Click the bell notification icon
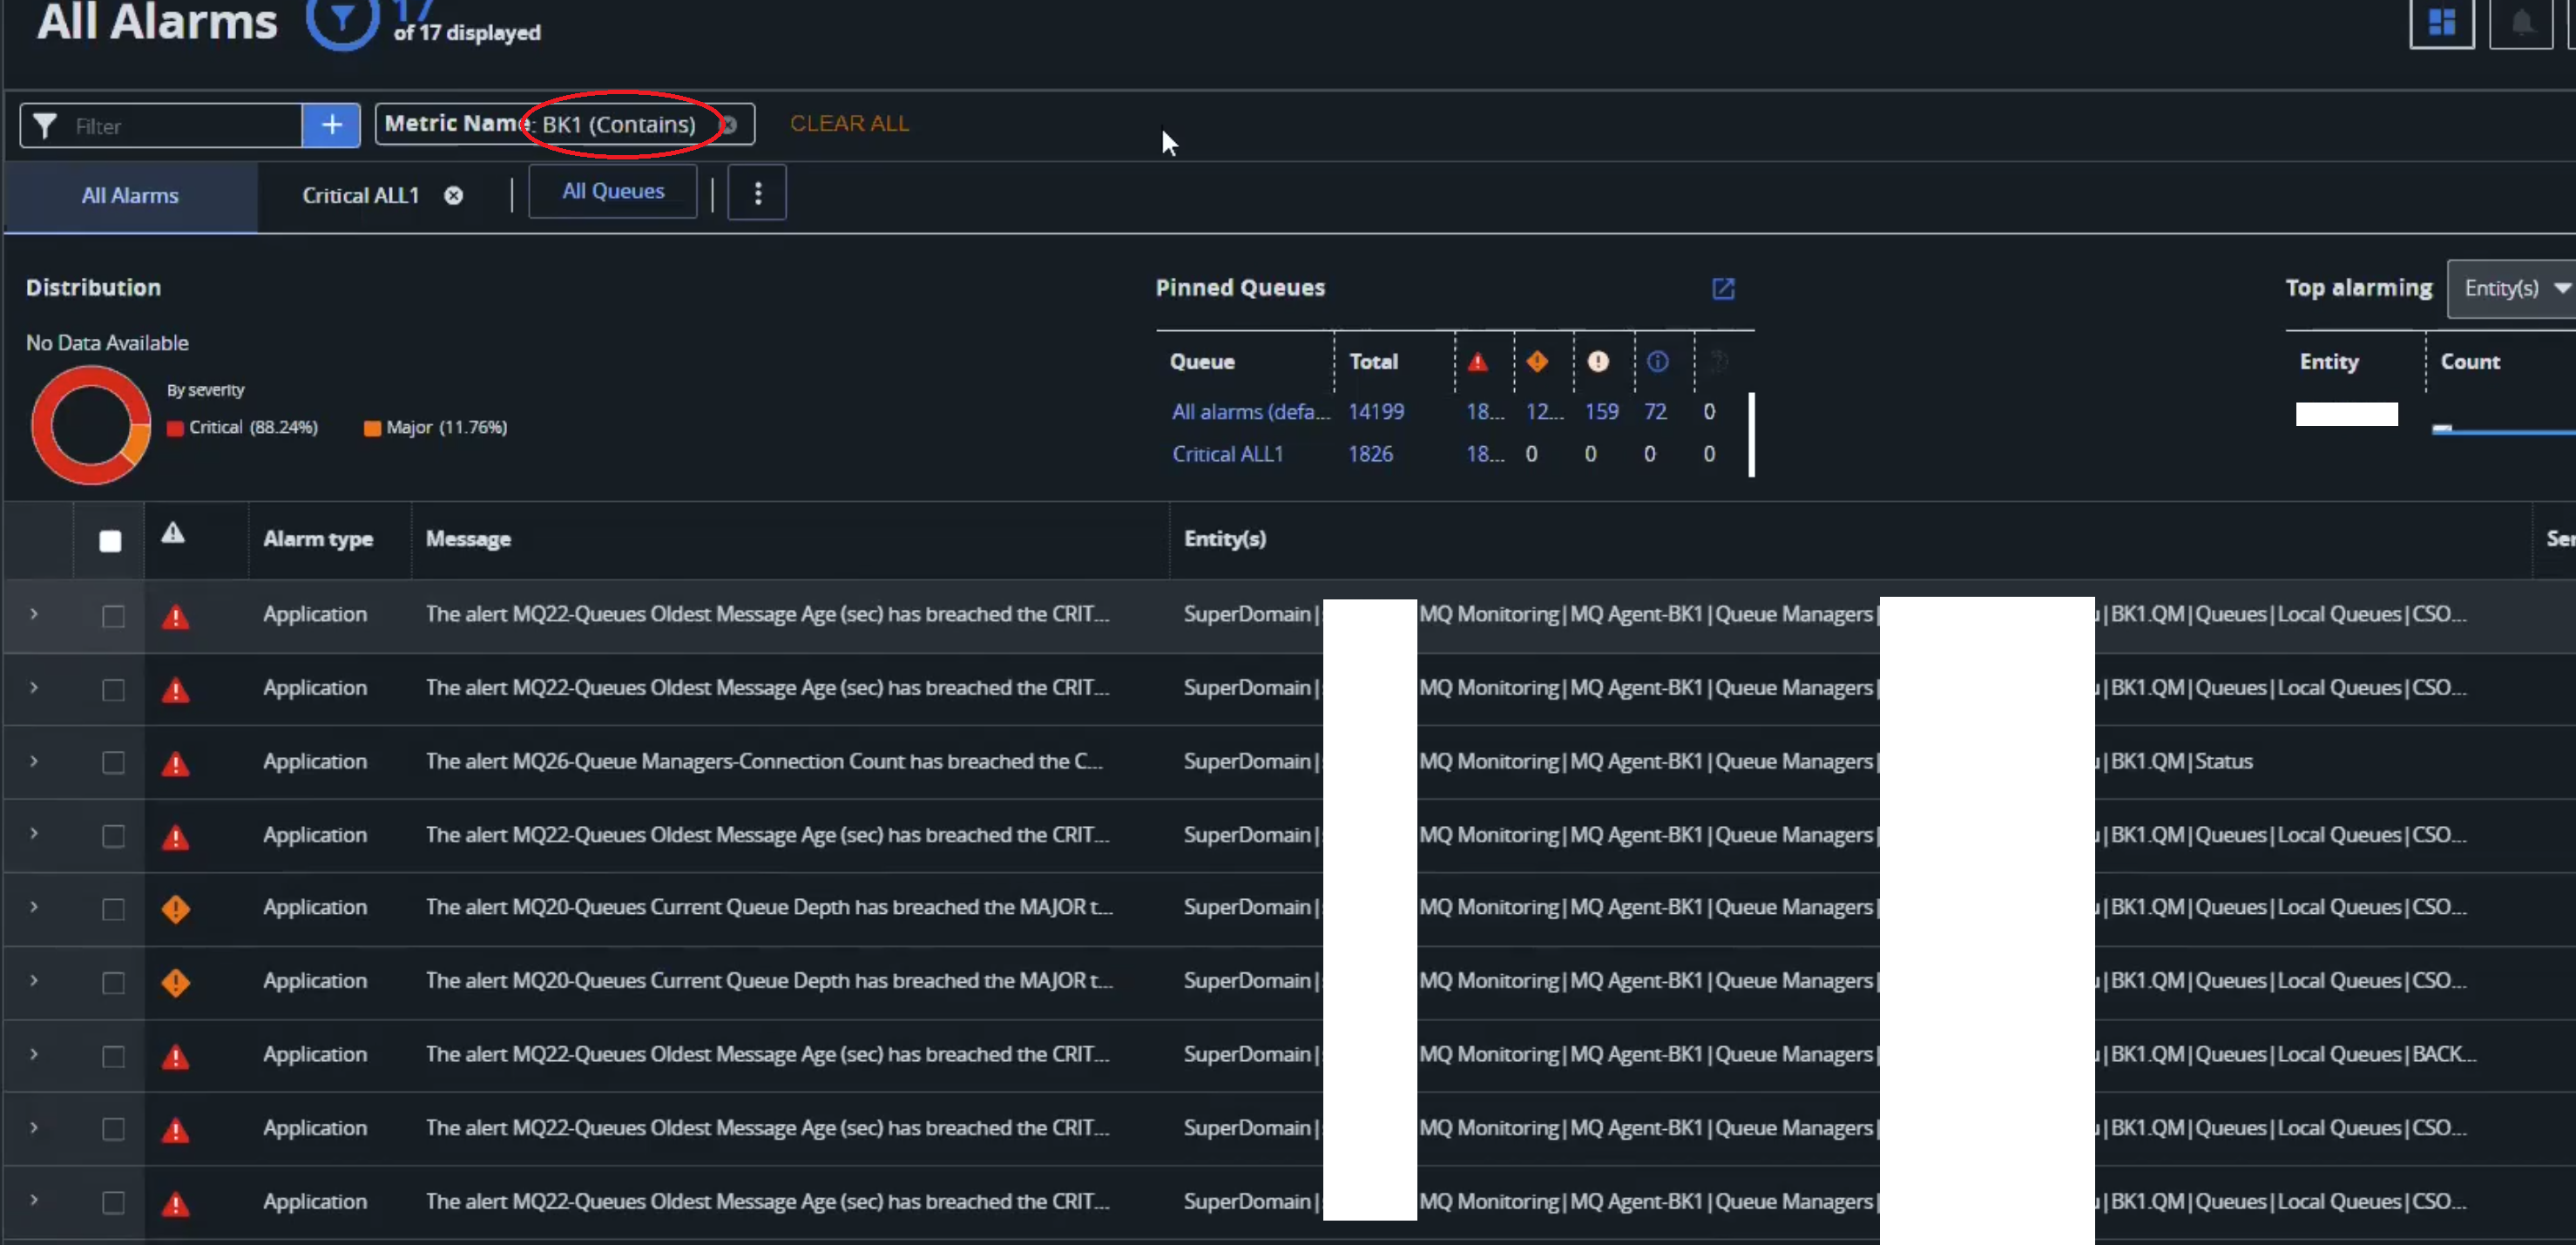This screenshot has height=1245, width=2576. (x=2521, y=22)
